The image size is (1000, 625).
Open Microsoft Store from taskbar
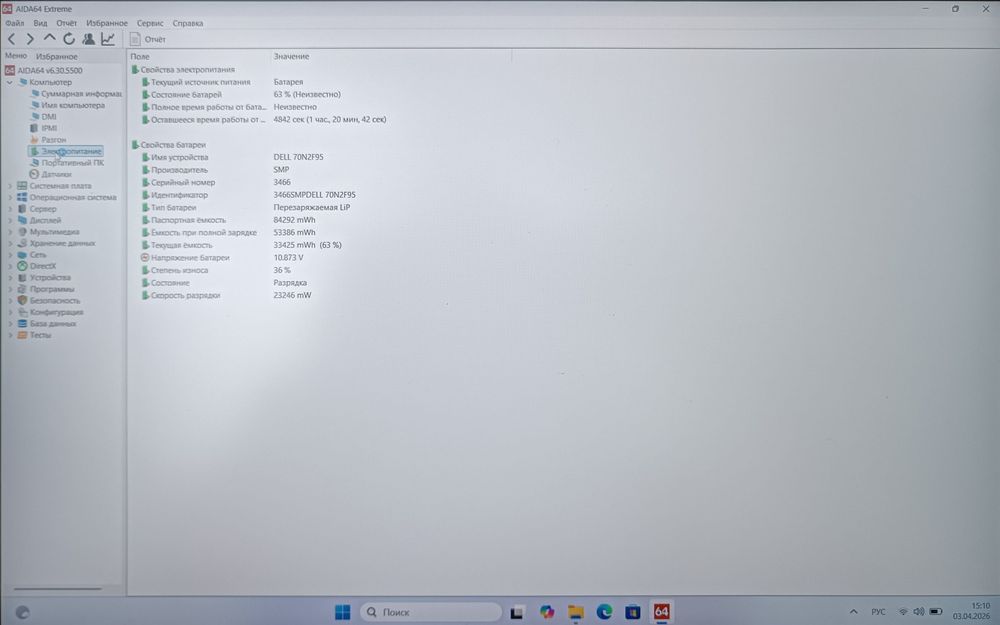(633, 612)
